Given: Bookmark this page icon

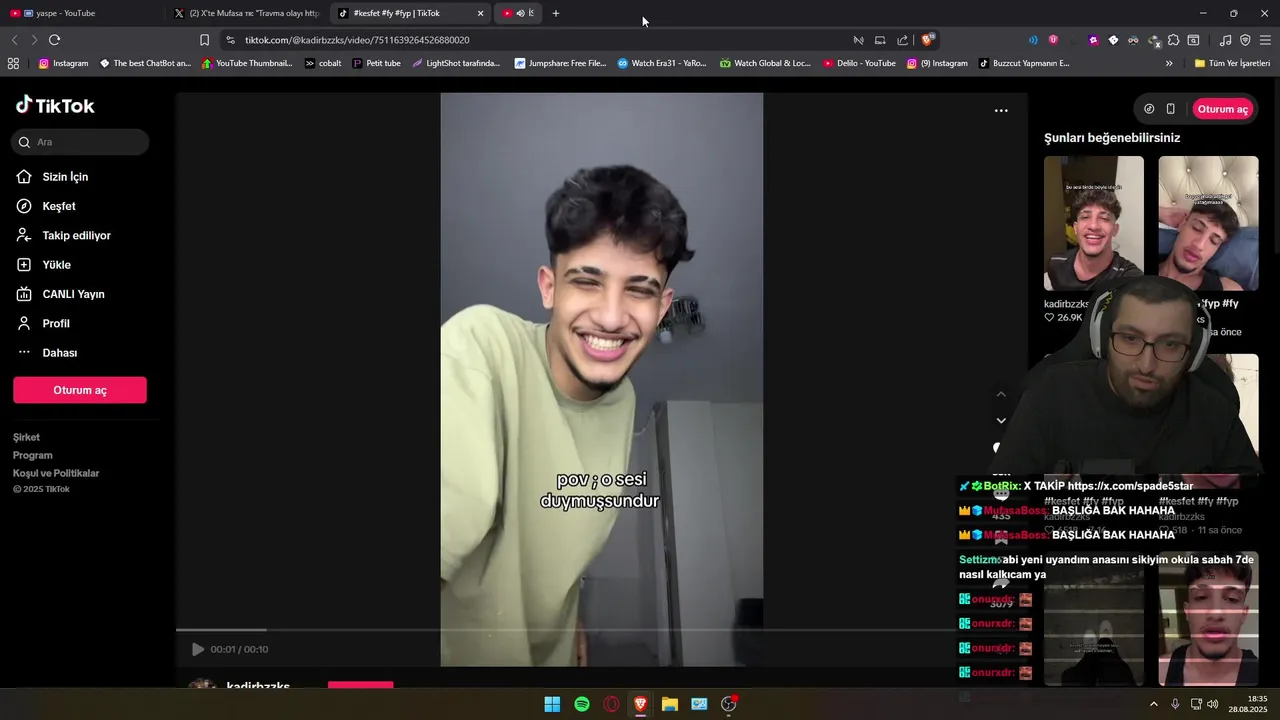Looking at the screenshot, I should tap(204, 40).
